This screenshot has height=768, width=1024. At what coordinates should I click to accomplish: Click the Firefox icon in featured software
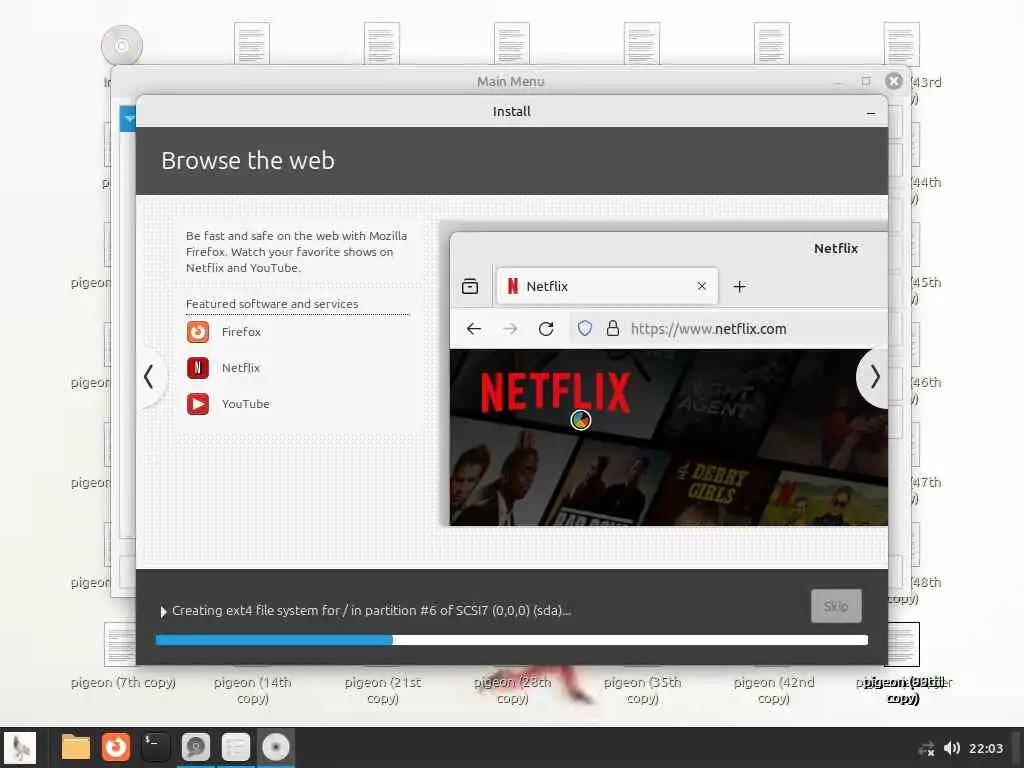coord(198,332)
